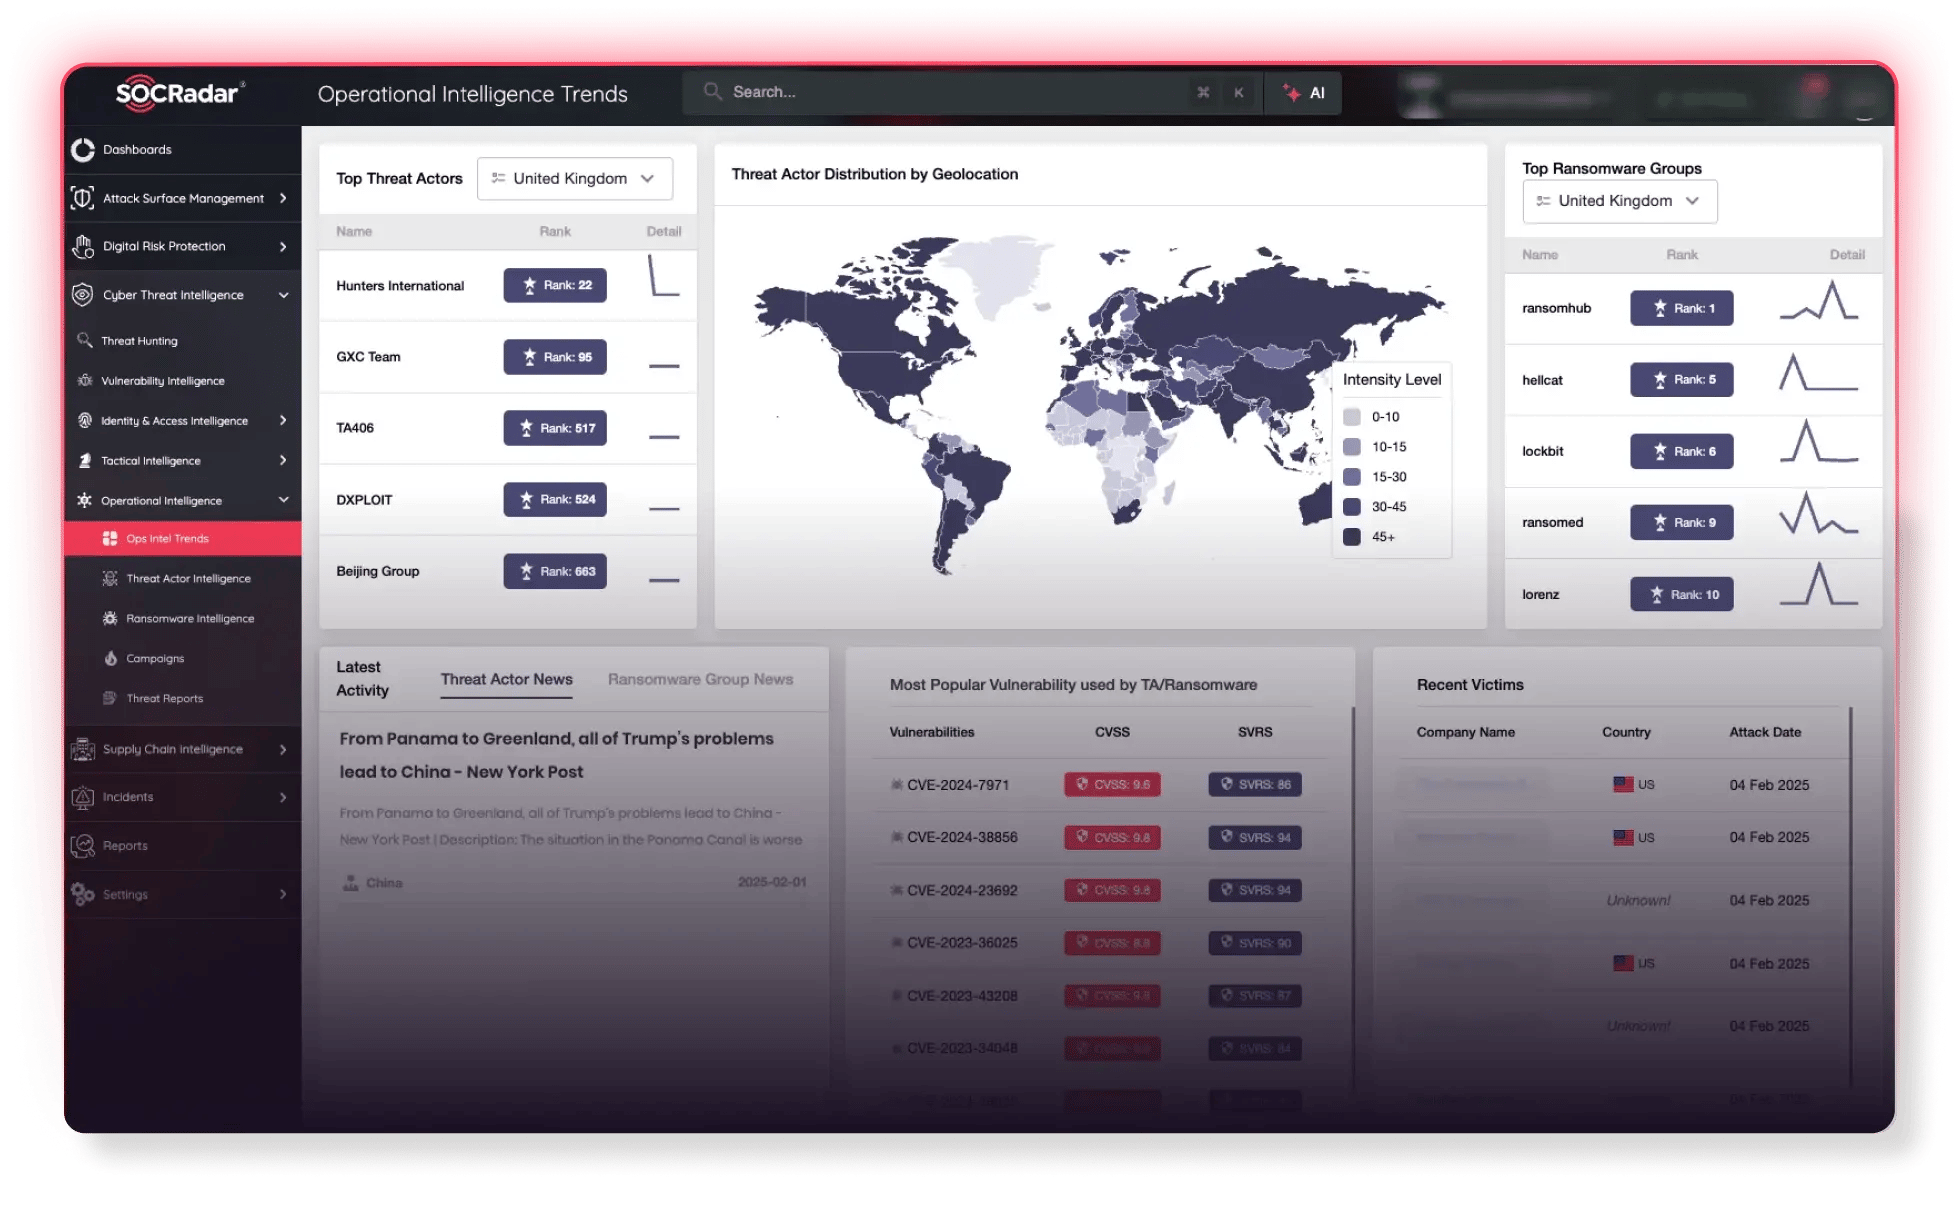
Task: Expand Supply Chain Intelligence chevron
Action: (x=284, y=749)
